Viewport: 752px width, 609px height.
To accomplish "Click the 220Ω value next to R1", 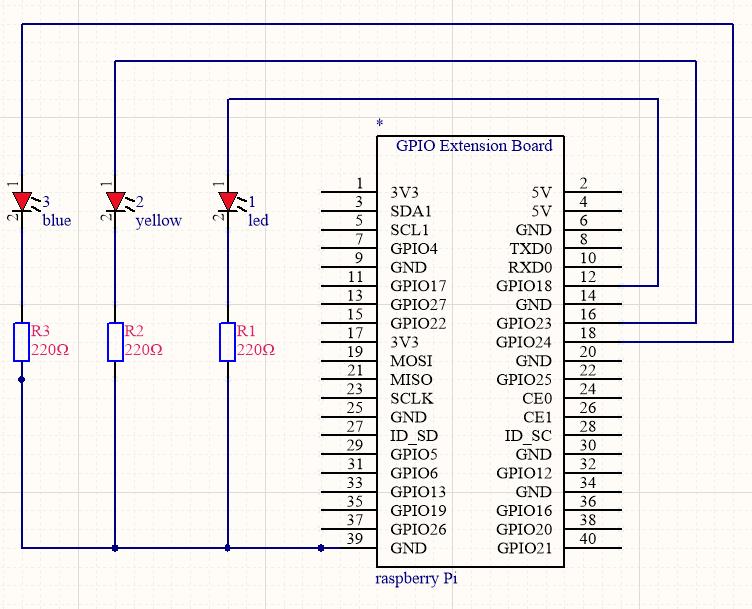I will [x=256, y=350].
